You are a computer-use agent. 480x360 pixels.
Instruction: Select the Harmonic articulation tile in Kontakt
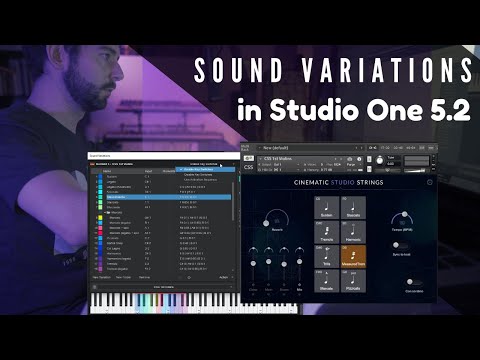(x=353, y=232)
